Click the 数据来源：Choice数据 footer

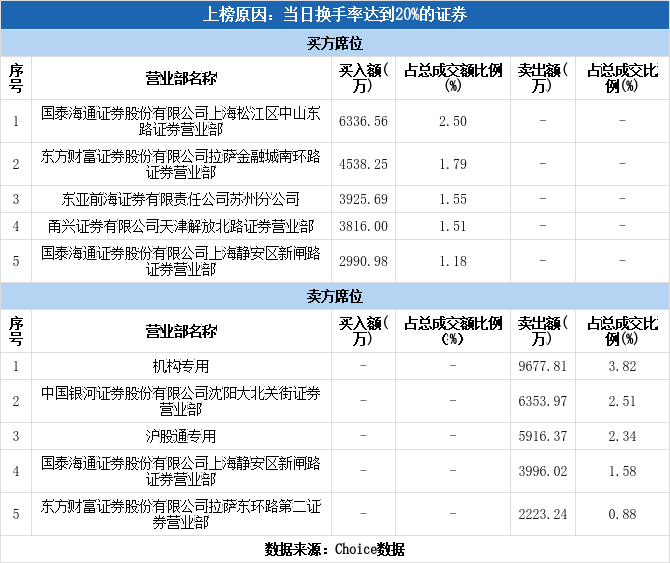(335, 549)
